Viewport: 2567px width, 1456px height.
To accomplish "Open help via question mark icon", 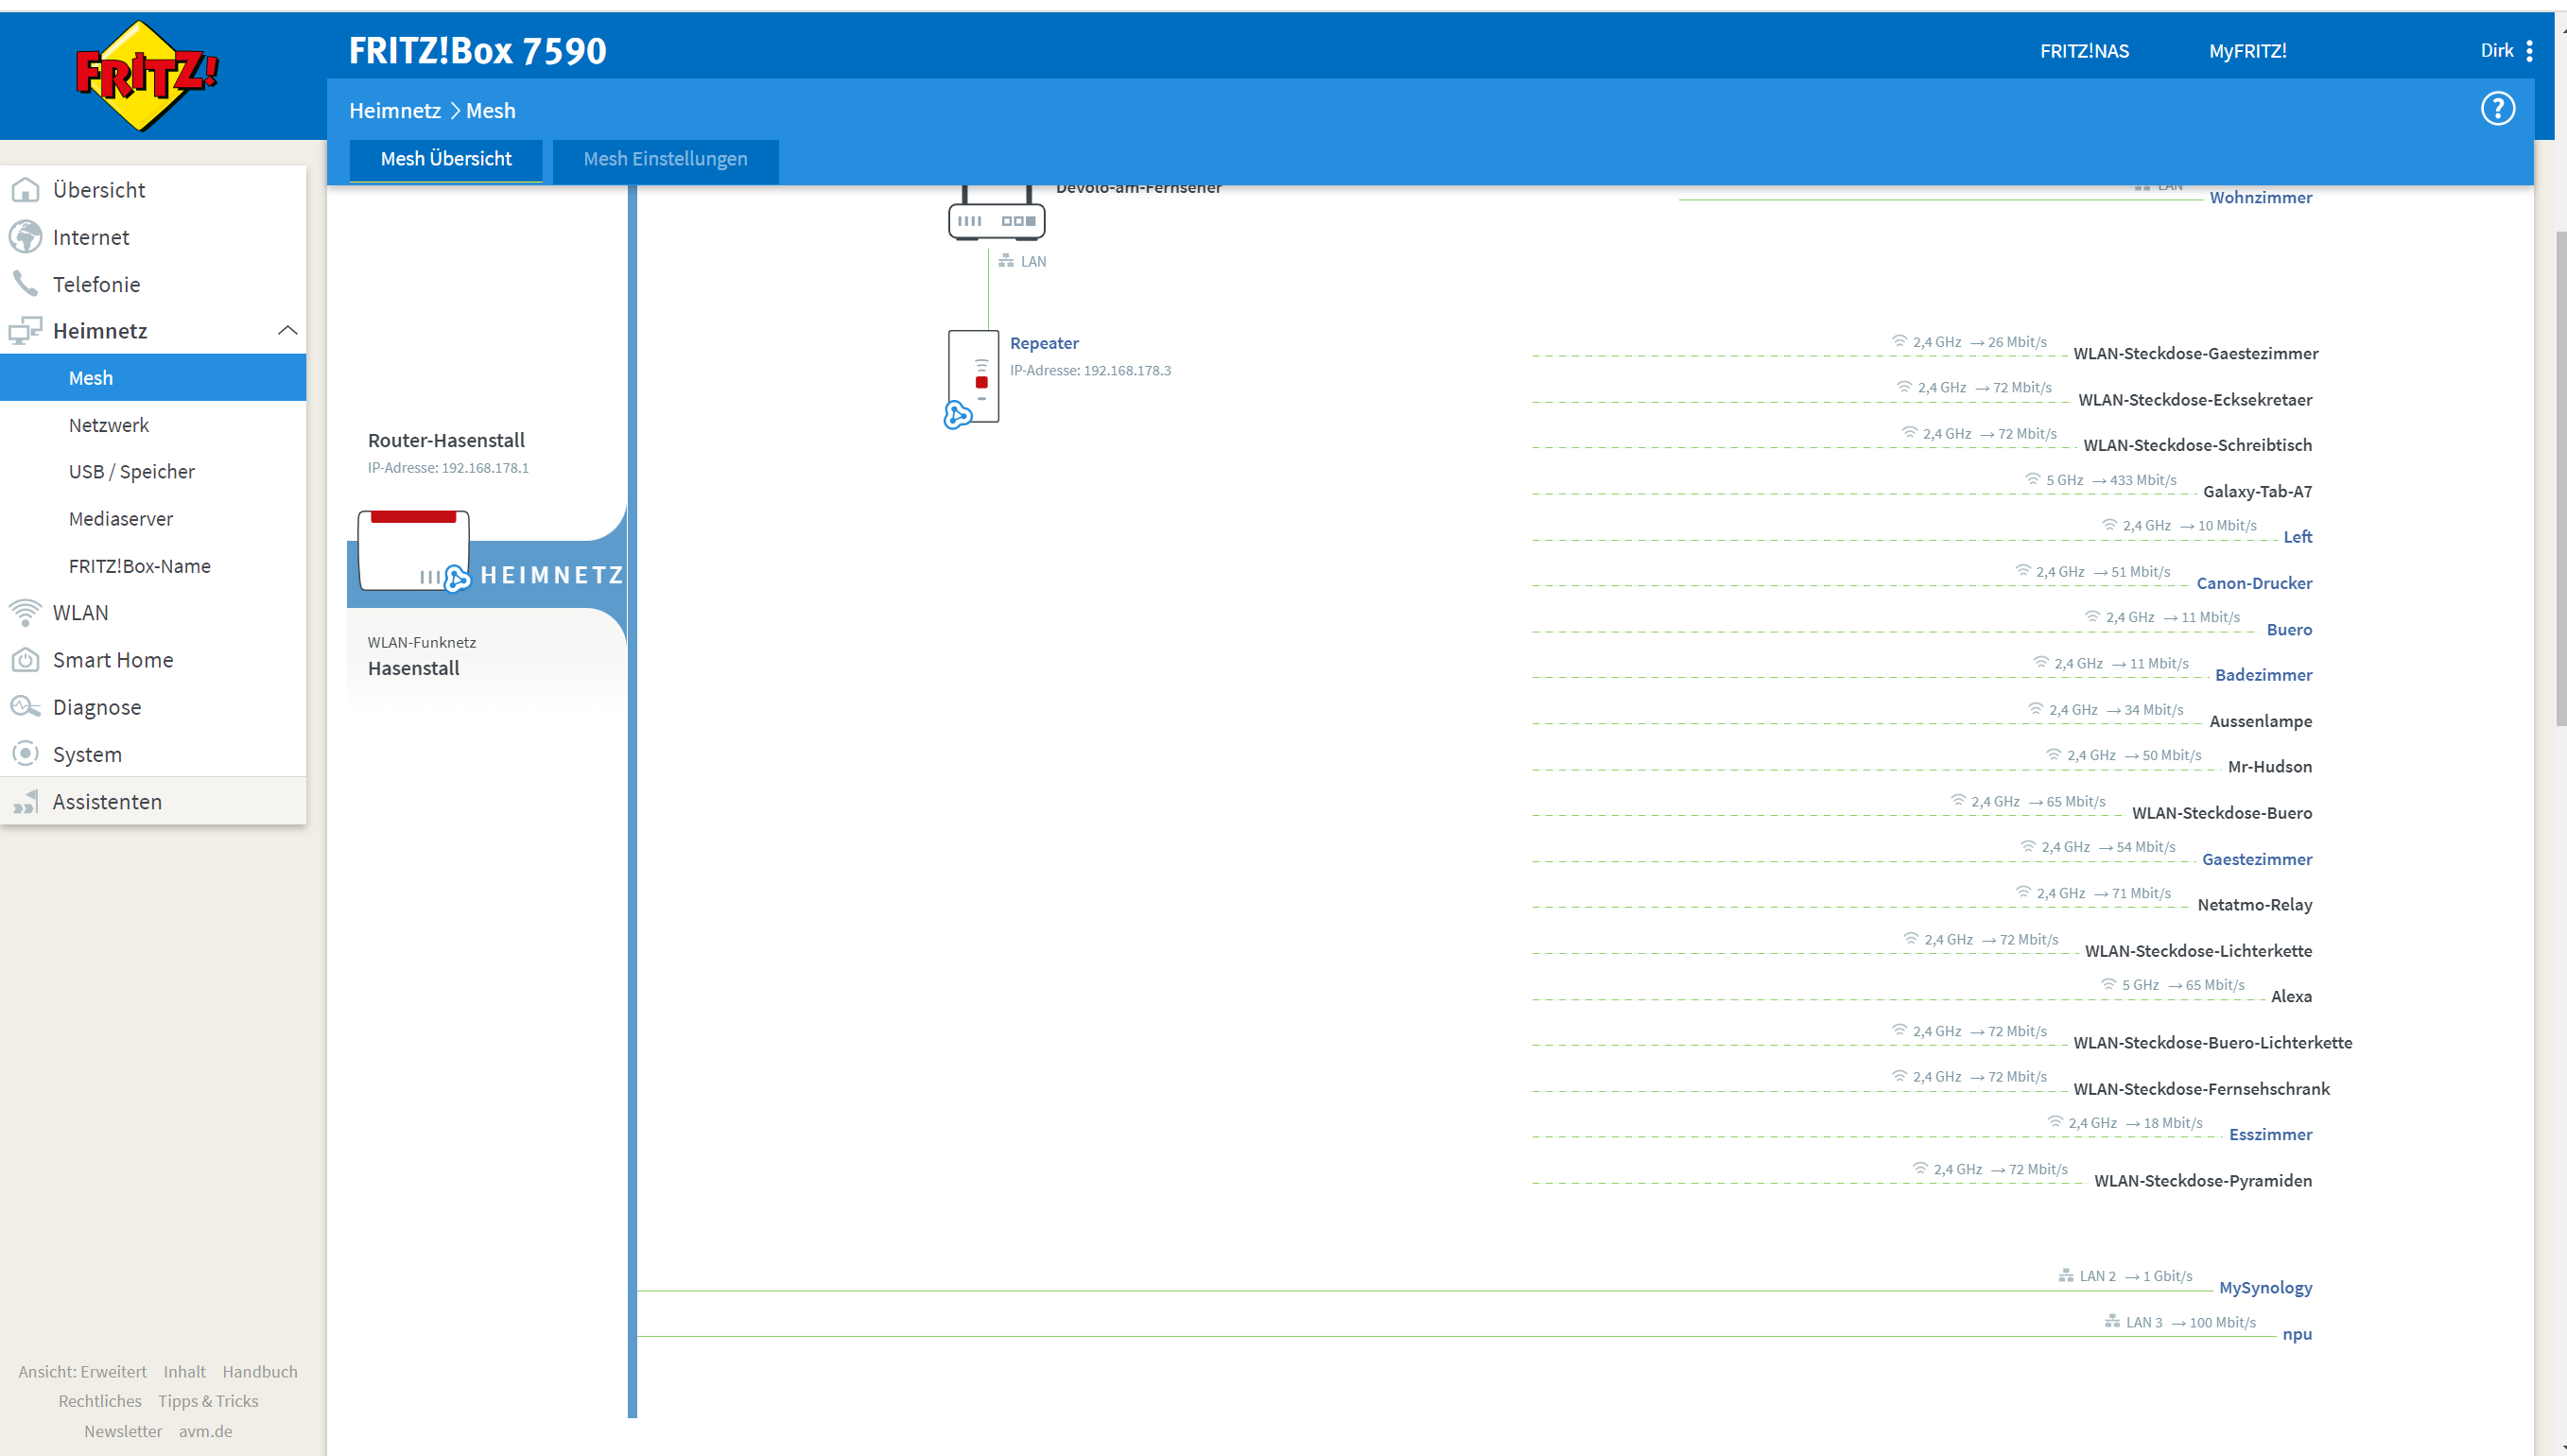I will 2497,109.
